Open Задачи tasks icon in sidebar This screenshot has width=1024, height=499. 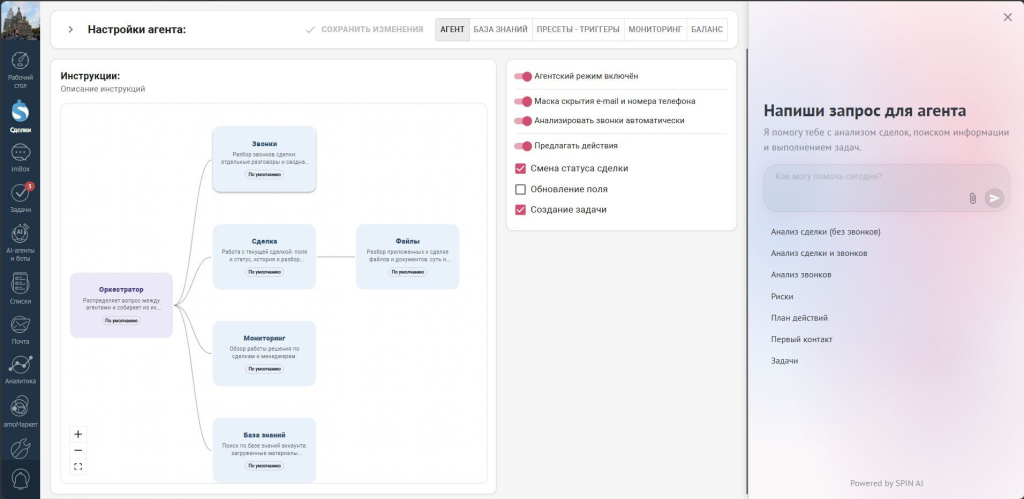[20, 193]
